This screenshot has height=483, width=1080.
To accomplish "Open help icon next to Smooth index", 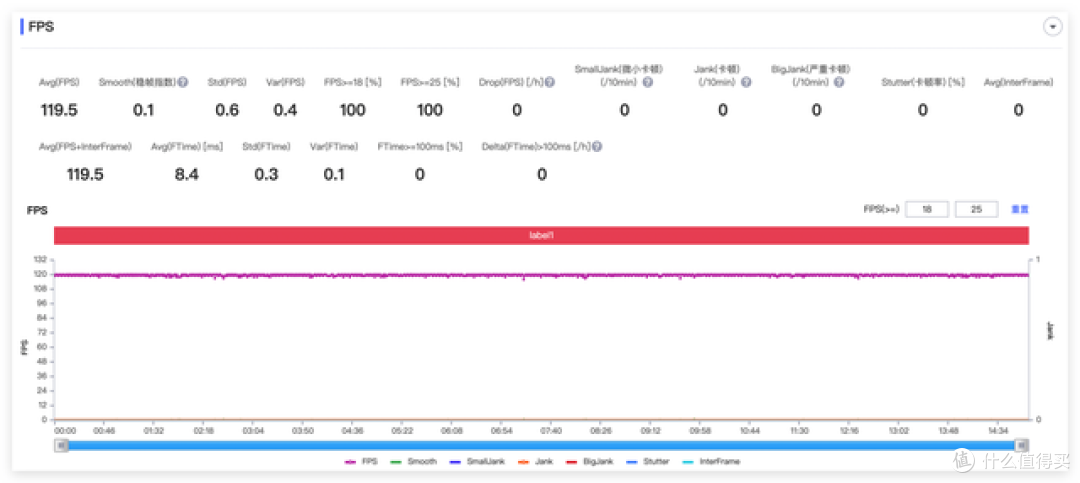I will tap(183, 82).
